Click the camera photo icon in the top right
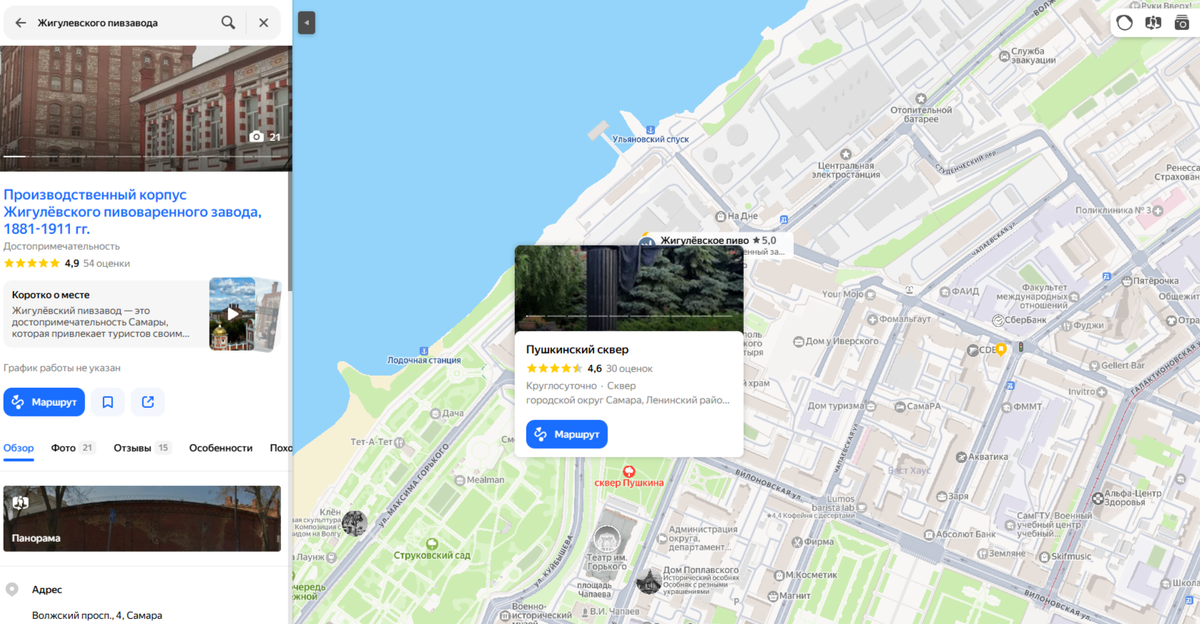This screenshot has height=624, width=1200. coord(1182,22)
